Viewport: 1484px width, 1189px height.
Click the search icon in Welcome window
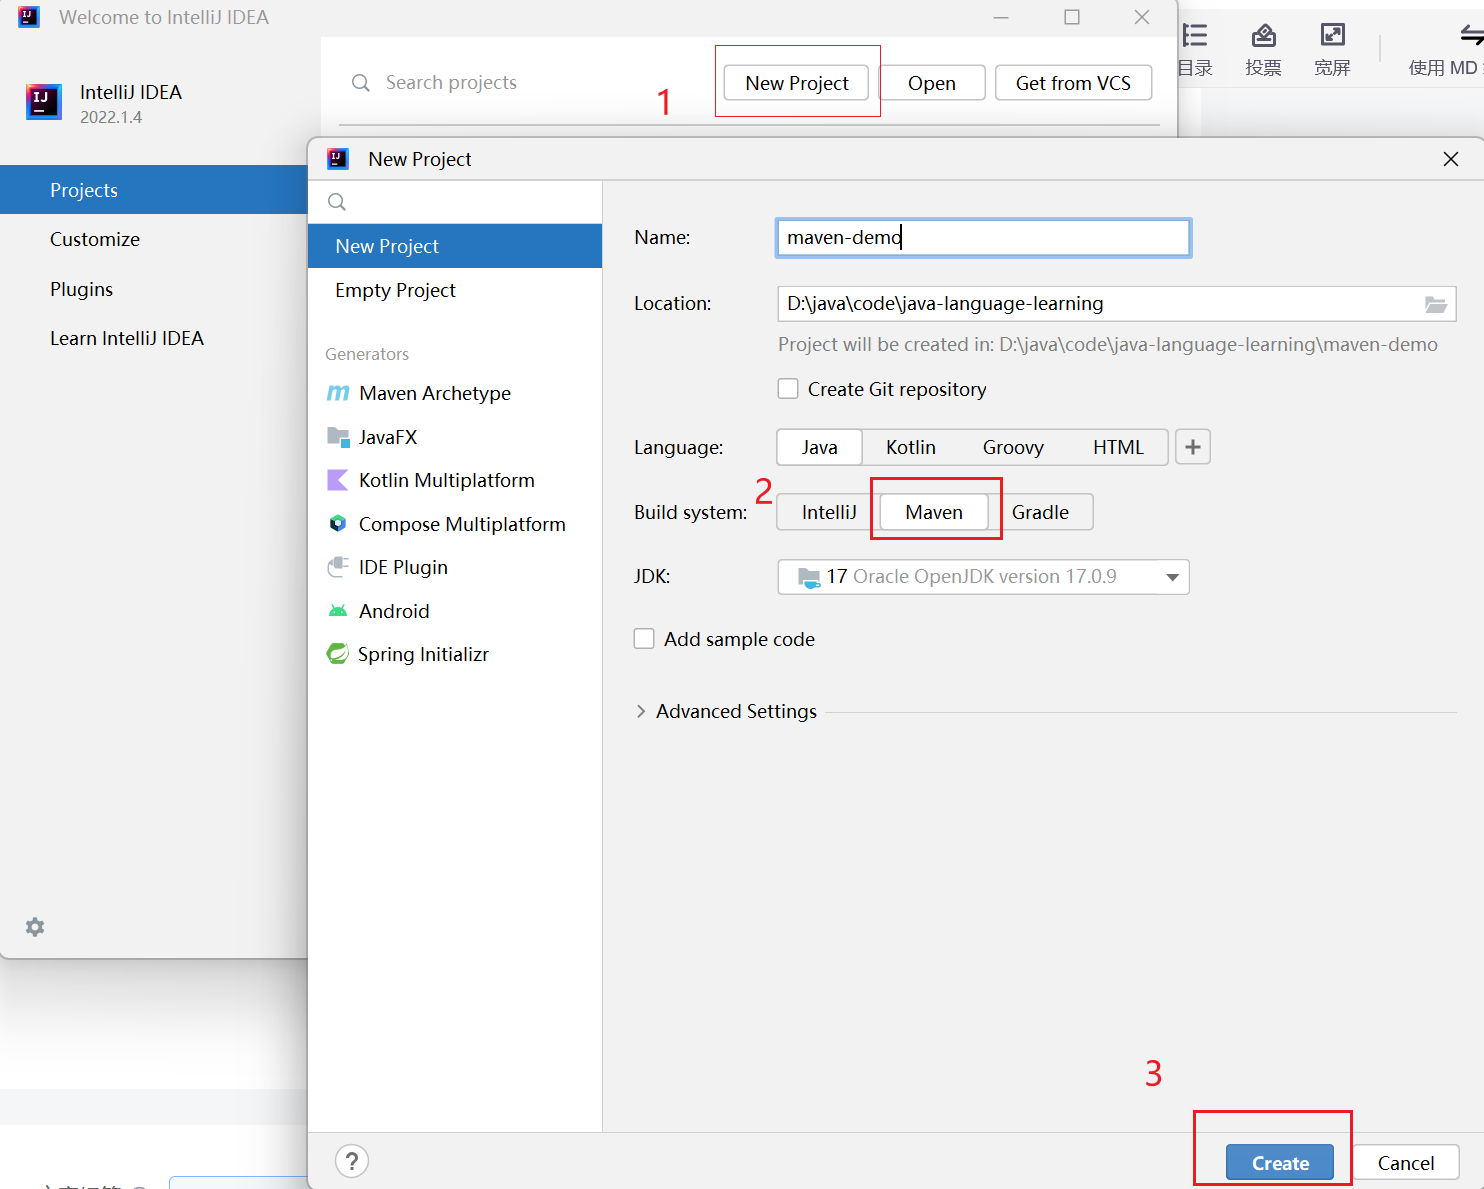[361, 83]
